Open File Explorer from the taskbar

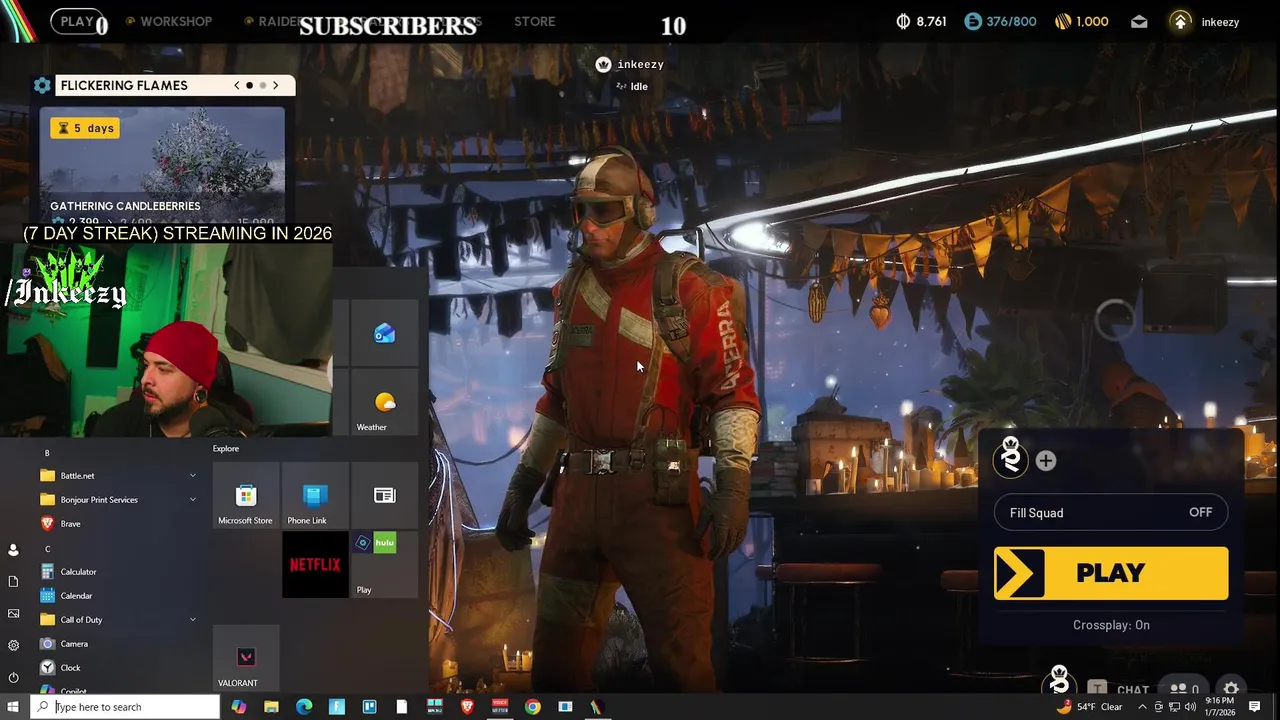coord(271,707)
